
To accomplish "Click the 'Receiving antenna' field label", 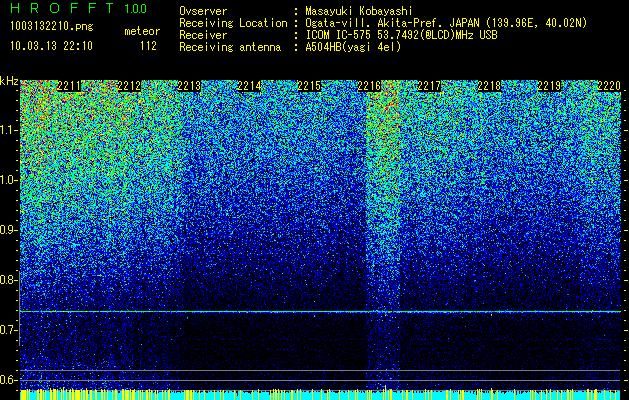I will [230, 47].
